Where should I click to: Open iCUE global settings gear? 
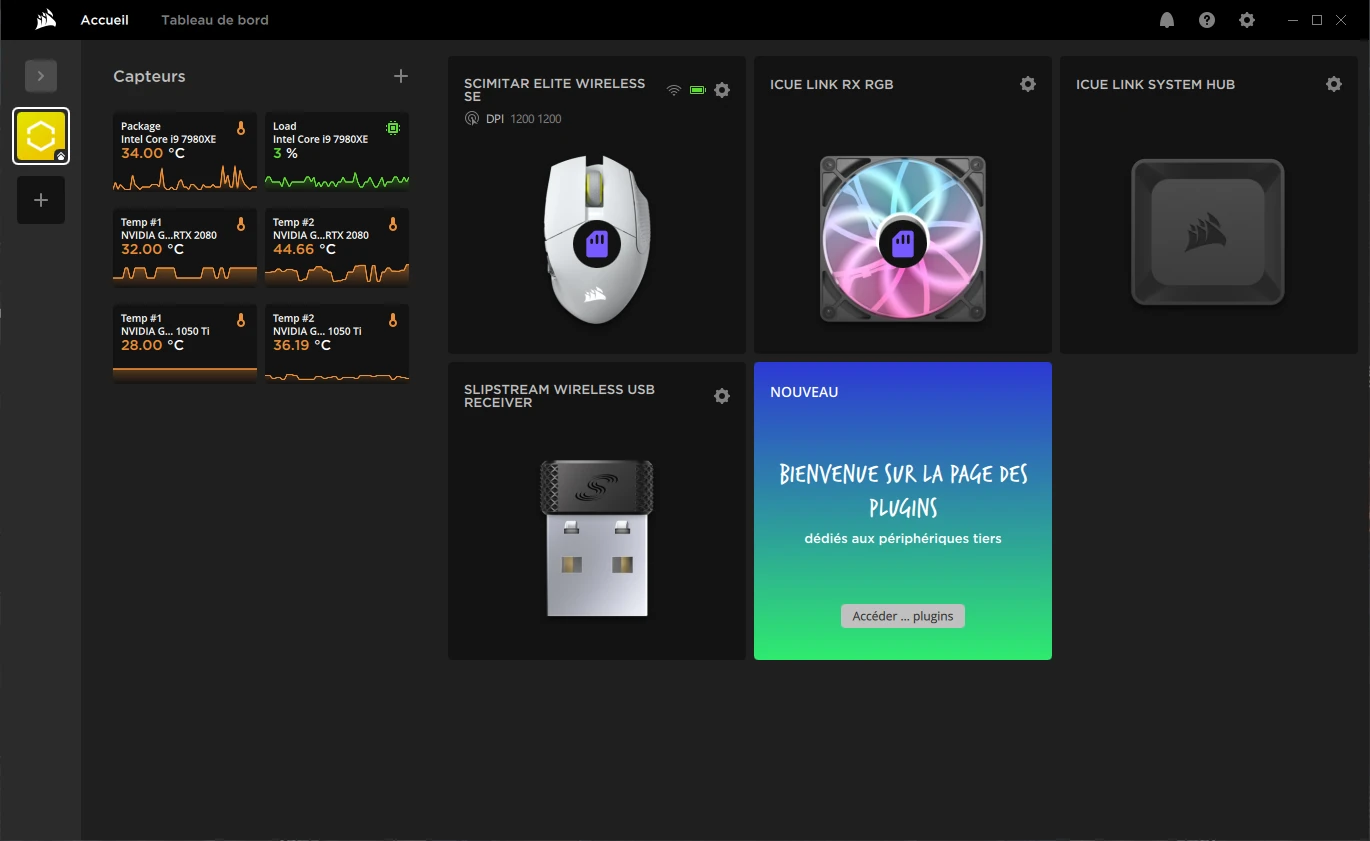point(1247,20)
